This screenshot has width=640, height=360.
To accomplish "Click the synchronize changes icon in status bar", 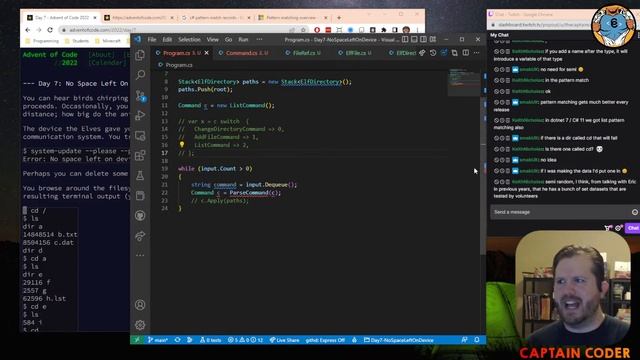I will pyautogui.click(x=178, y=340).
